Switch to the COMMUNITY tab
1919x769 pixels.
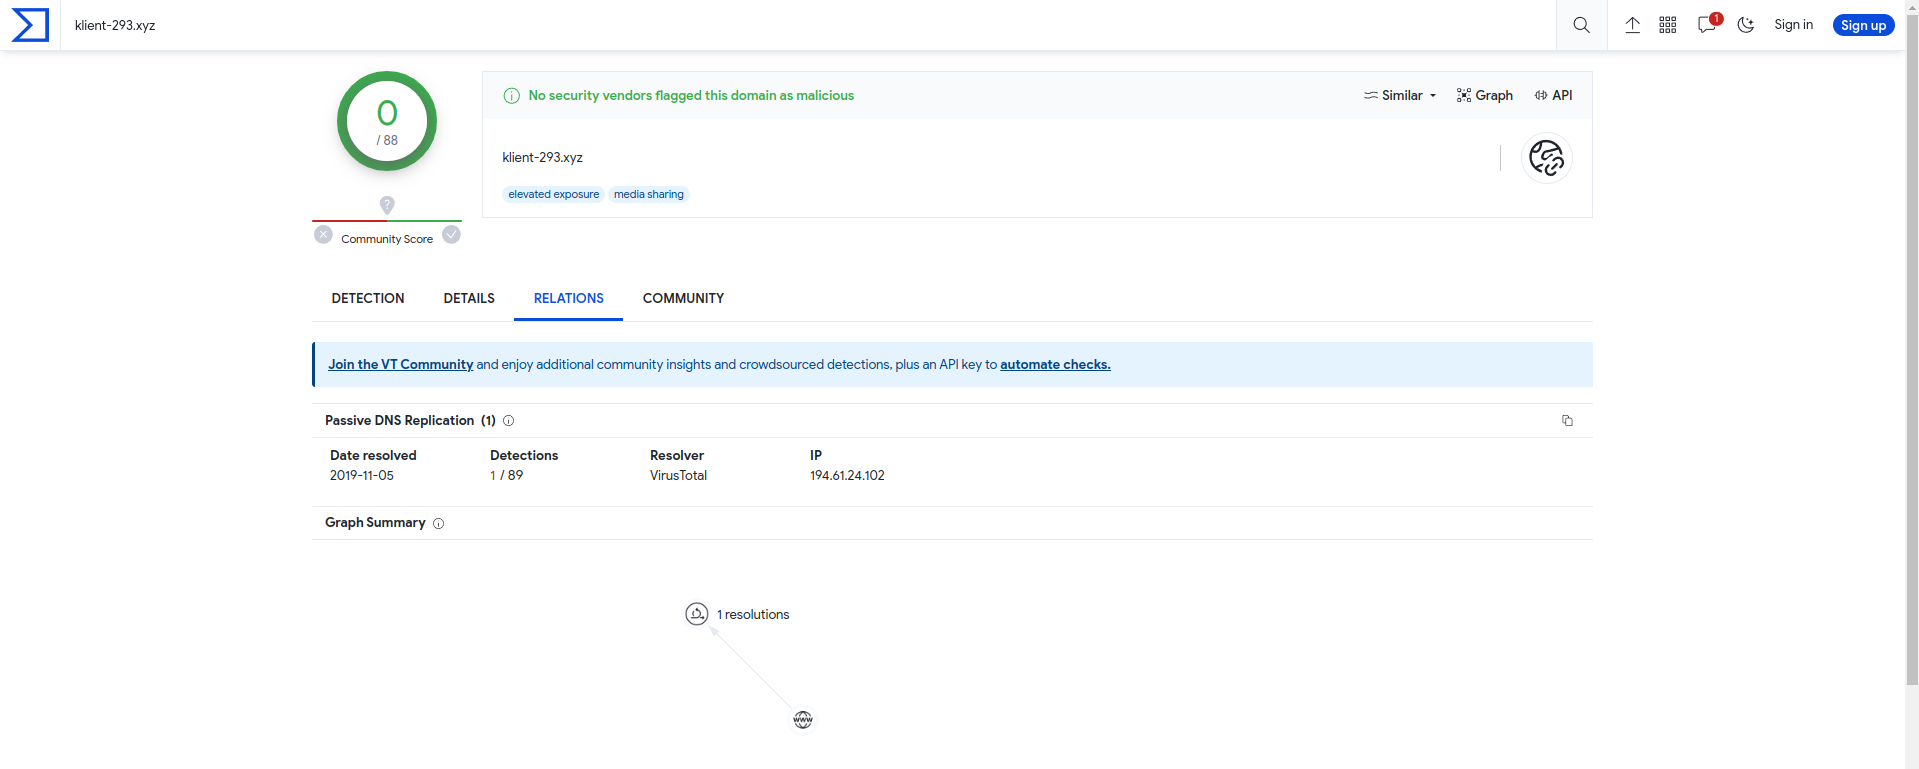point(683,298)
